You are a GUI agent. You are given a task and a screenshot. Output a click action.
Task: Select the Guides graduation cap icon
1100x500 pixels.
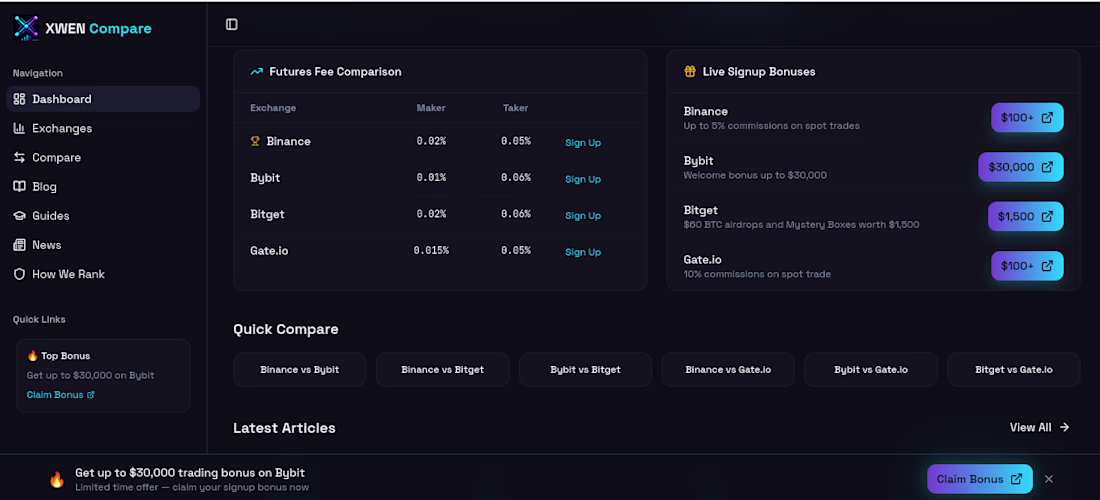(x=20, y=215)
